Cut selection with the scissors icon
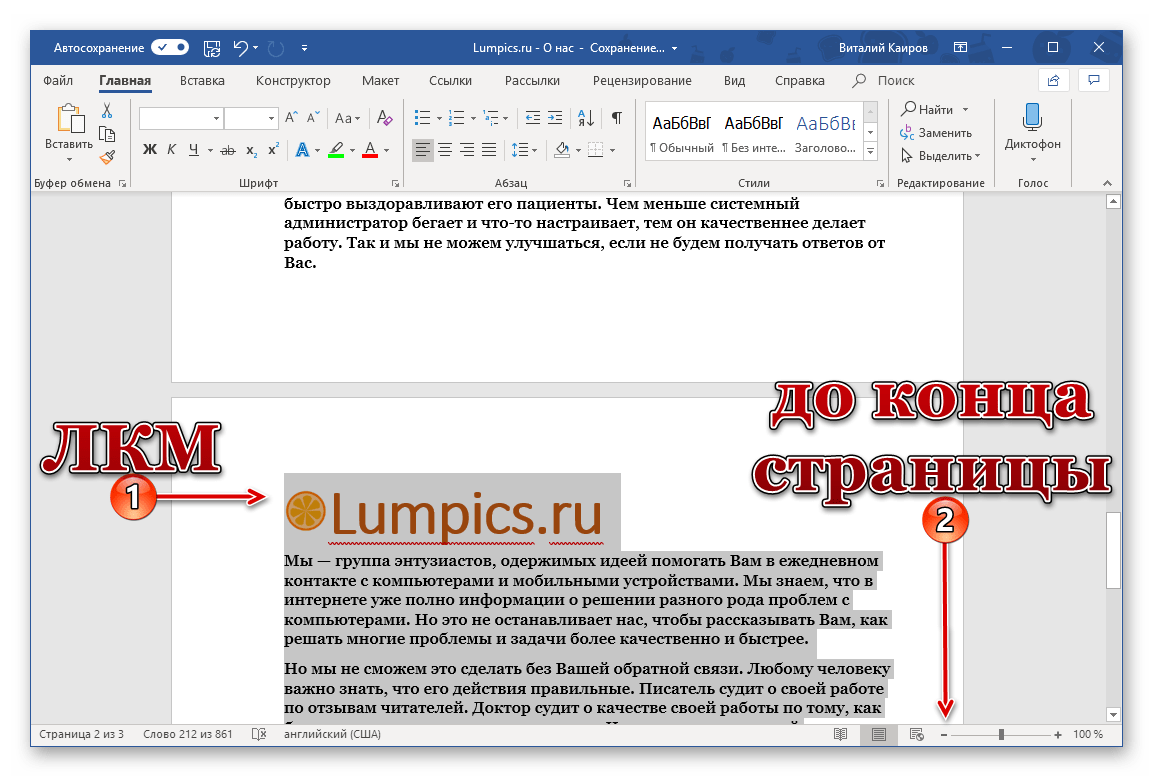This screenshot has width=1153, height=777. [x=107, y=111]
